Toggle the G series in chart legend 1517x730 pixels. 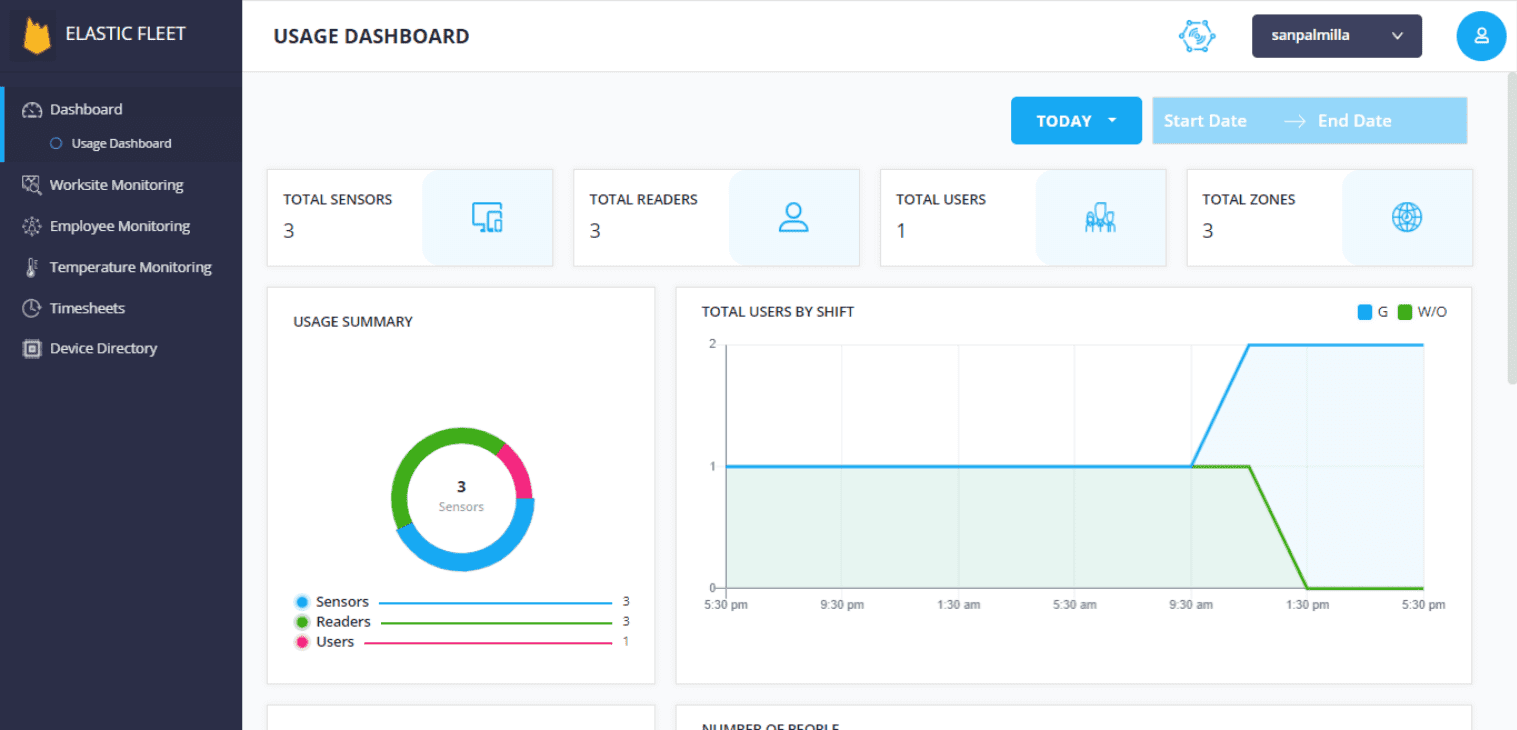(1372, 312)
